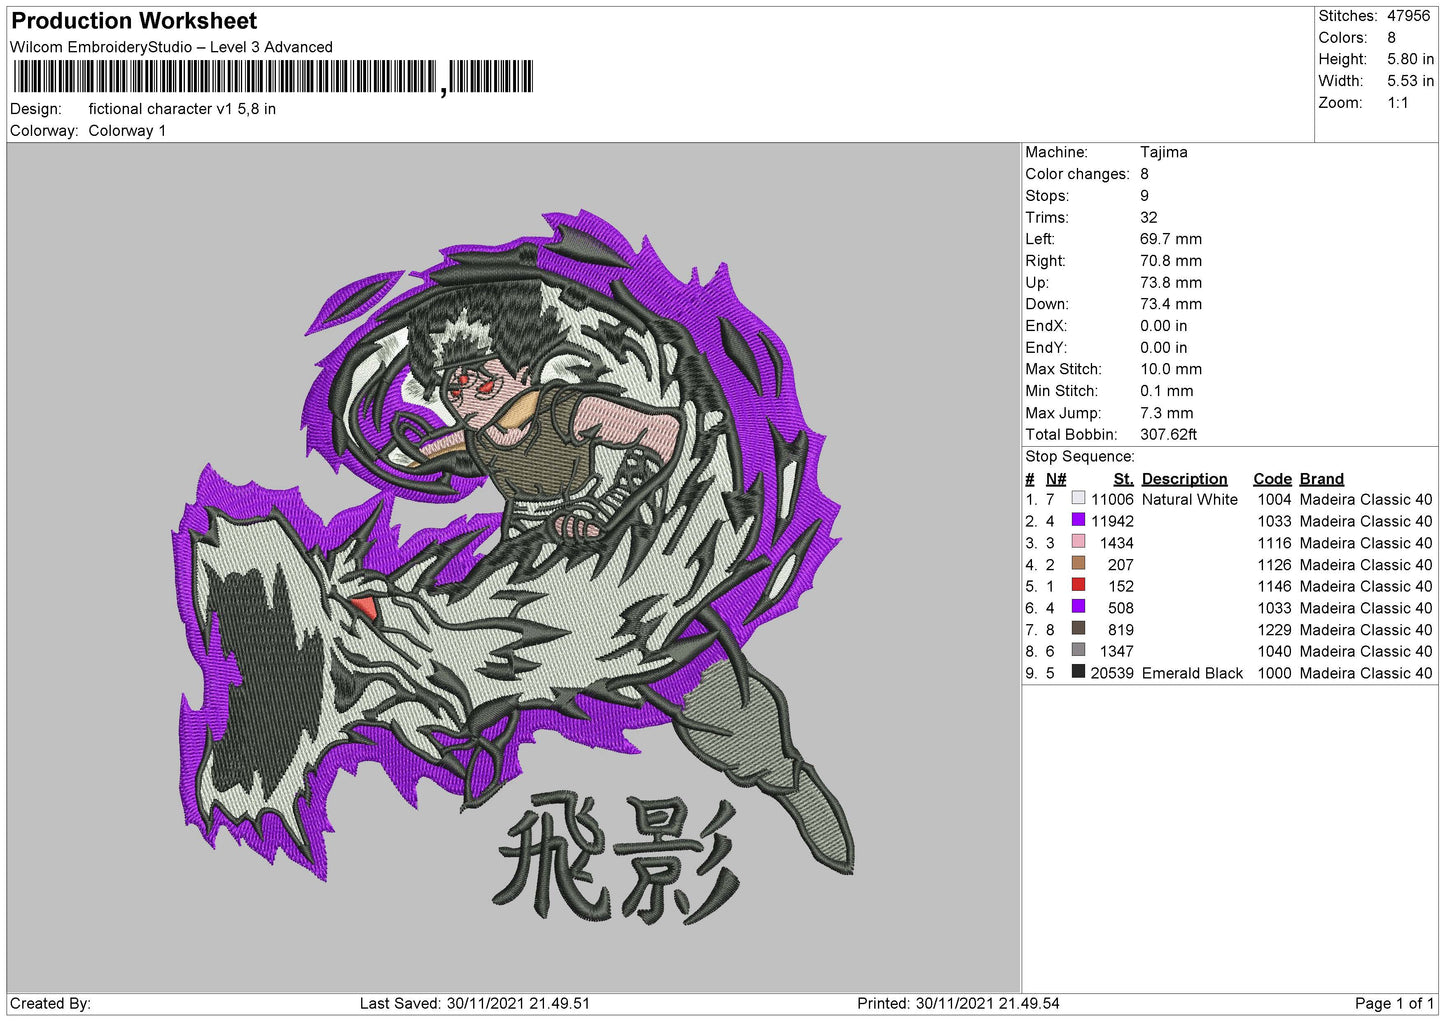Click the Min Stitch value '0.1 mm'
Image resolution: width=1445 pixels, height=1021 pixels.
(x=1167, y=391)
